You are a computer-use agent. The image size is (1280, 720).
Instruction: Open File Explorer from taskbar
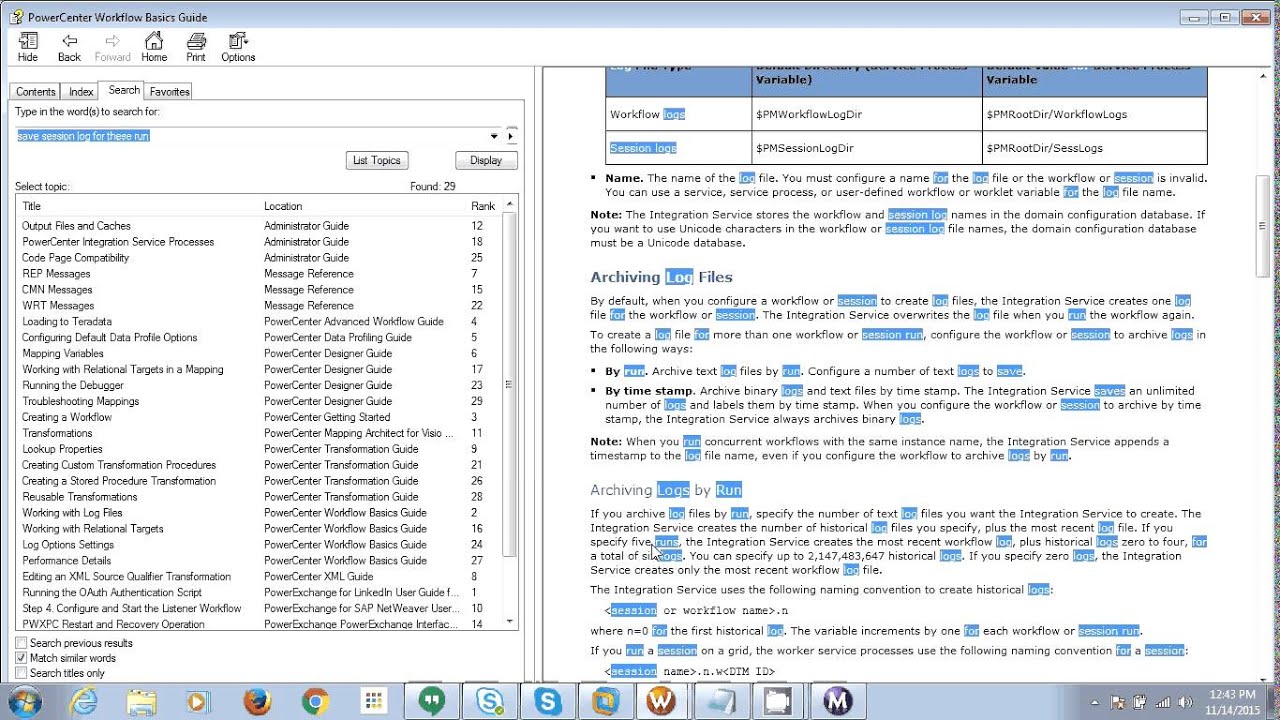pos(141,701)
